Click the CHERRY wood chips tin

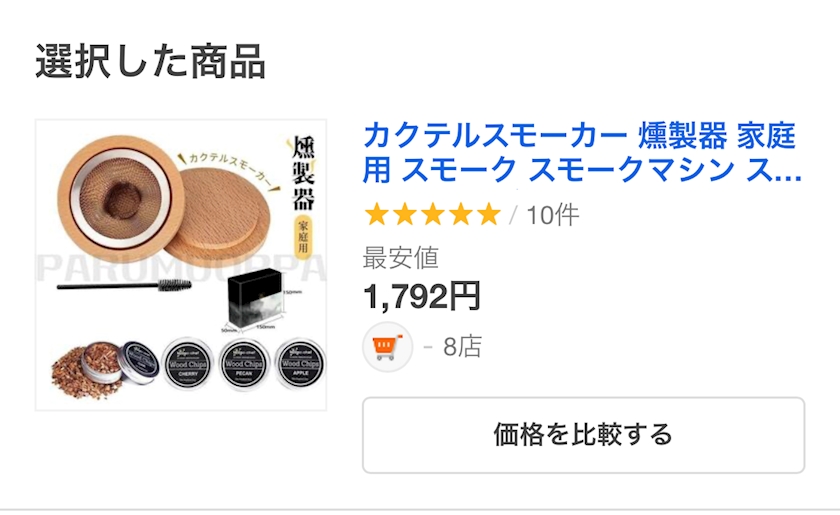pyautogui.click(x=188, y=363)
